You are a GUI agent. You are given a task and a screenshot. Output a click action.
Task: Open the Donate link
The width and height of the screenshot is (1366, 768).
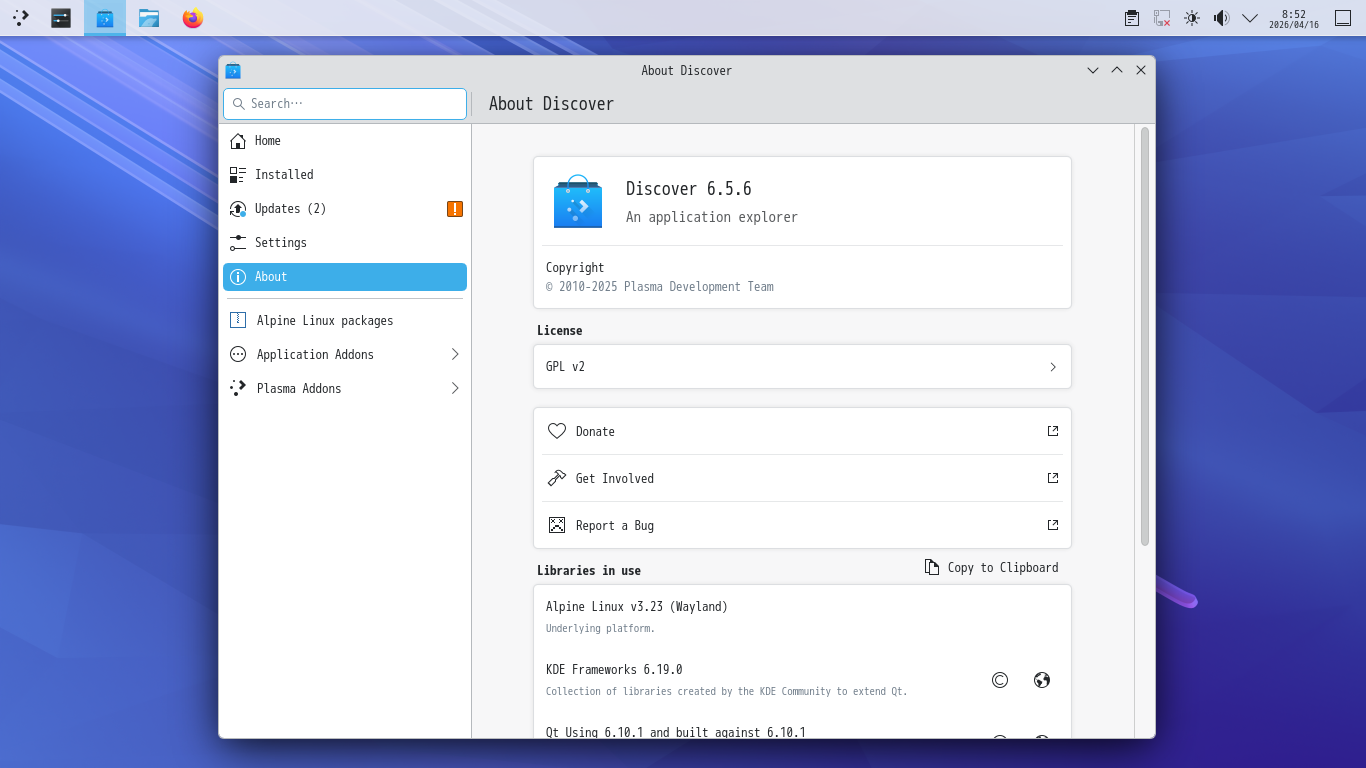(x=802, y=431)
